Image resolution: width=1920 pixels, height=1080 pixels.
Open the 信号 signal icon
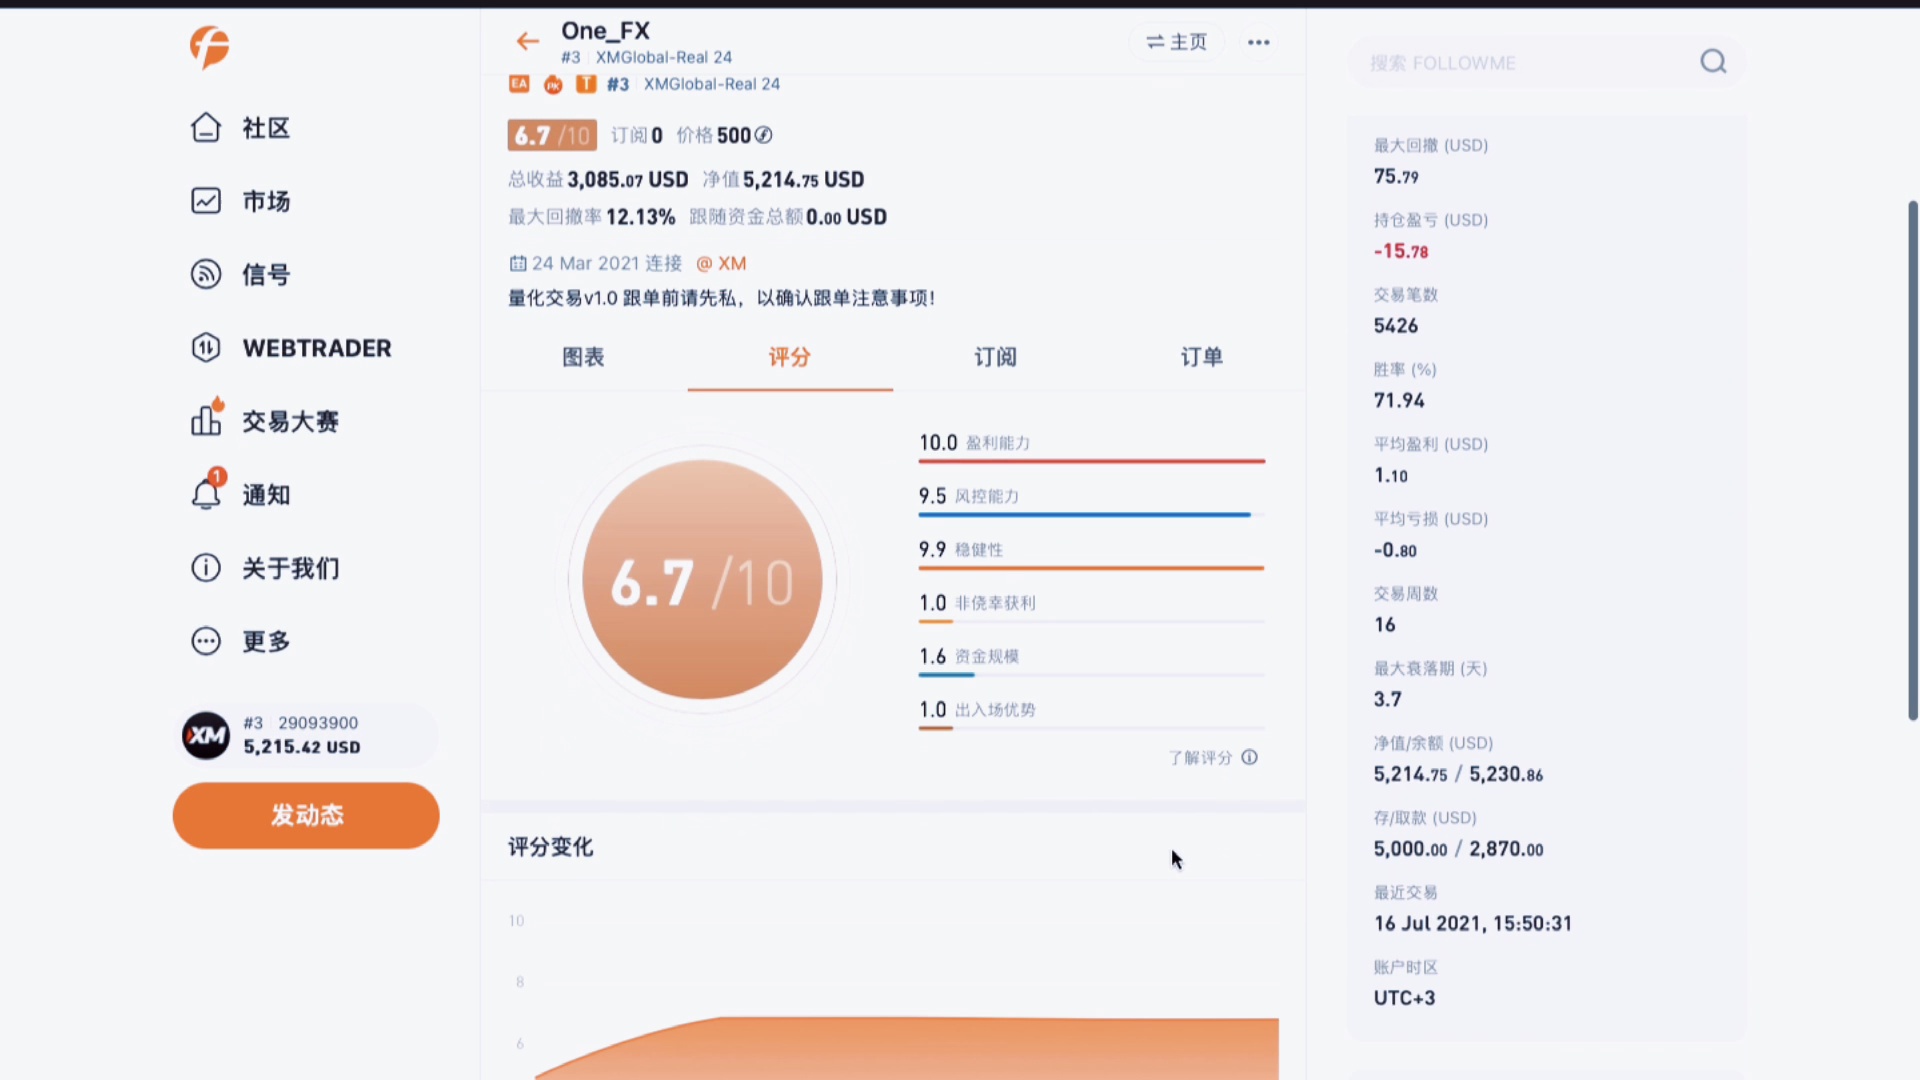(x=206, y=274)
